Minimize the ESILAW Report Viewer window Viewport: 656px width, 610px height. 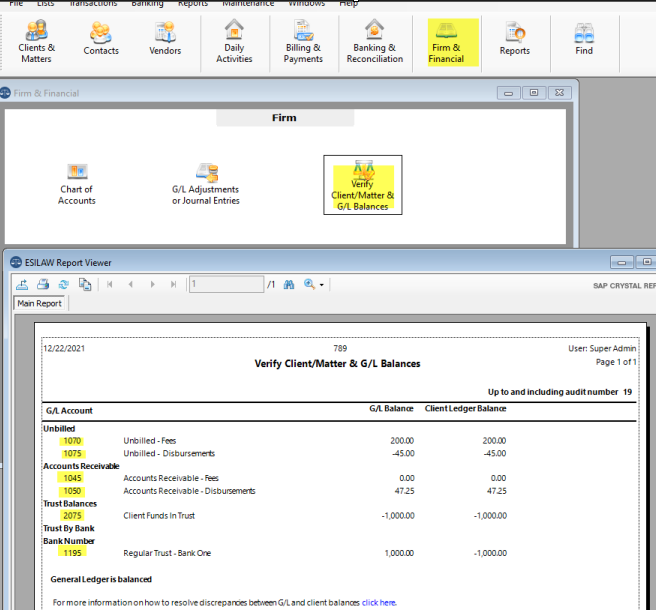point(622,262)
